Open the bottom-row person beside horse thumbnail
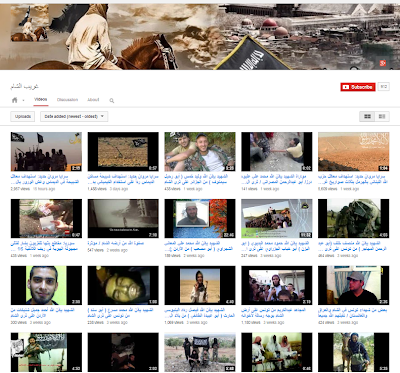 point(353,352)
